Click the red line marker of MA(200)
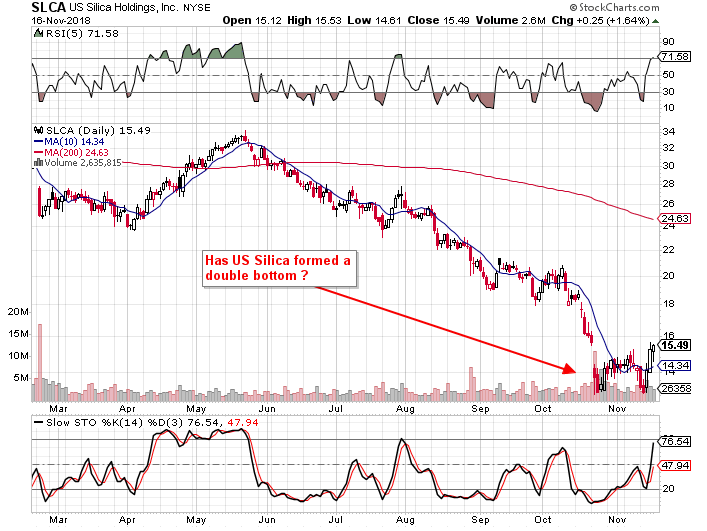The image size is (707, 531). 39,152
